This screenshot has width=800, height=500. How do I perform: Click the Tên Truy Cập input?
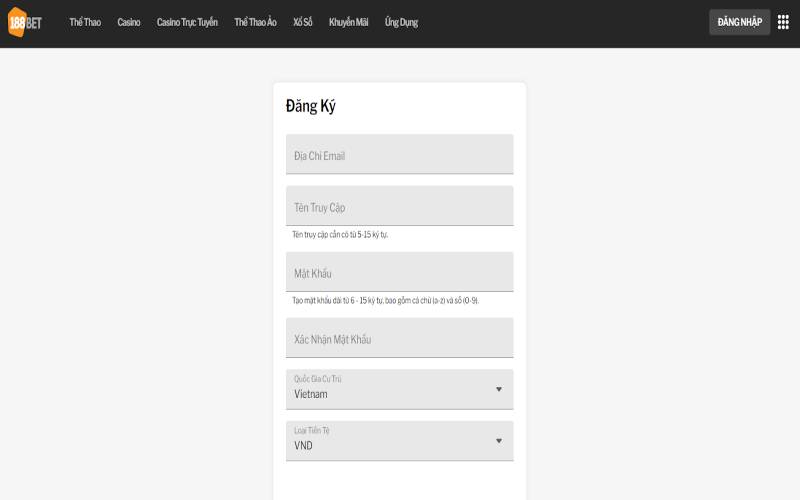tap(399, 206)
